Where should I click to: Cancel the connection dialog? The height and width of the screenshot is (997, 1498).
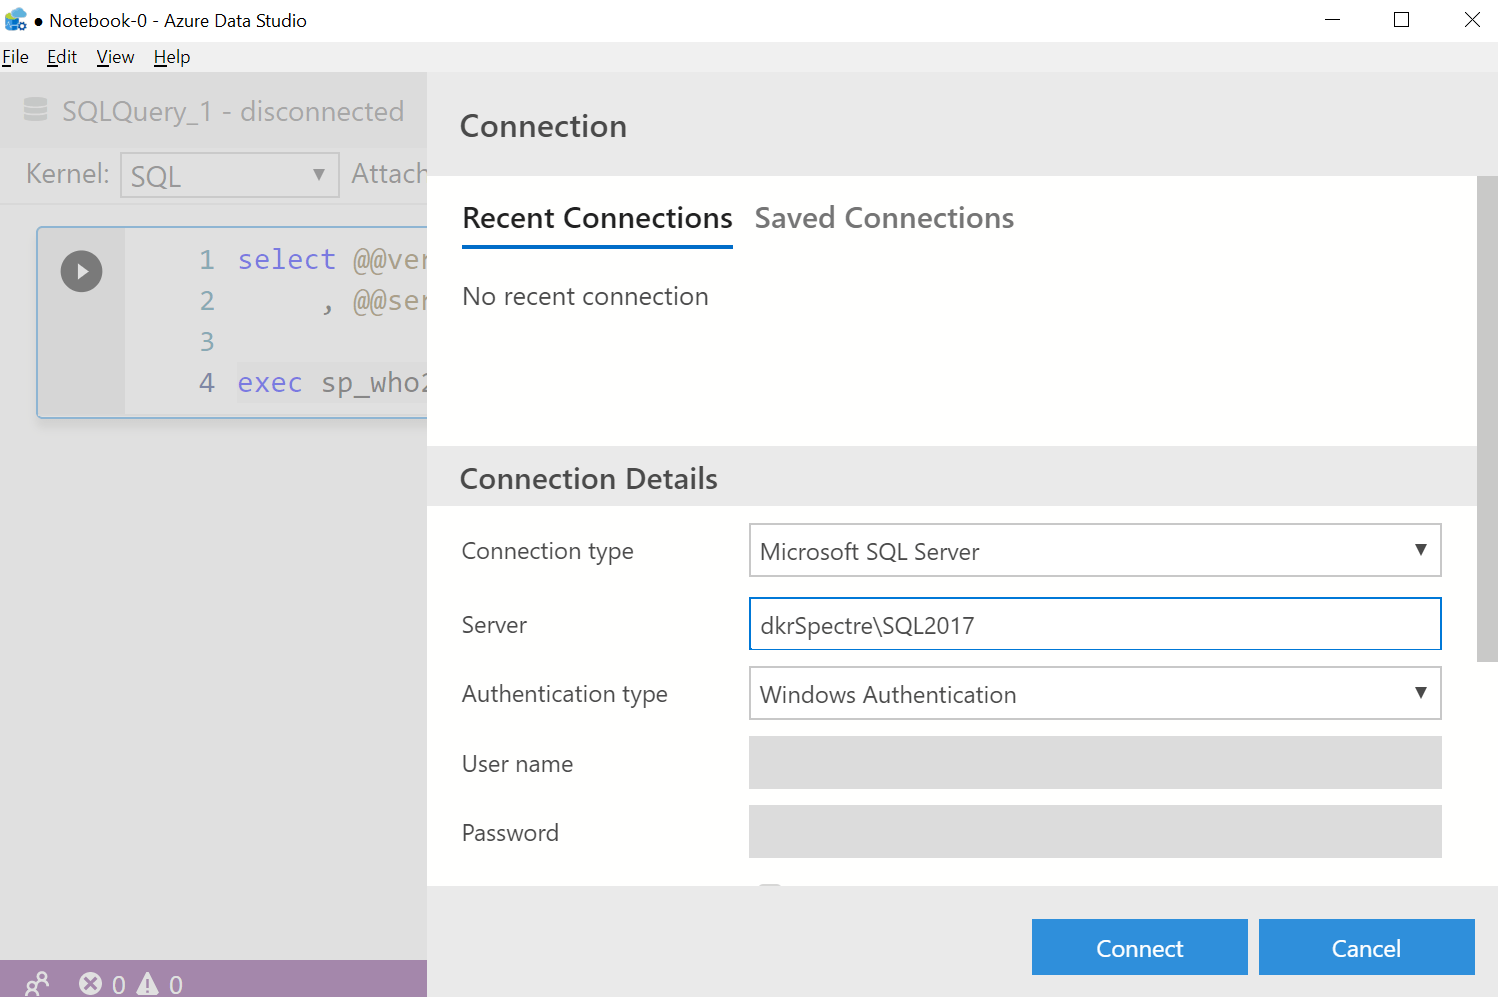click(x=1366, y=948)
